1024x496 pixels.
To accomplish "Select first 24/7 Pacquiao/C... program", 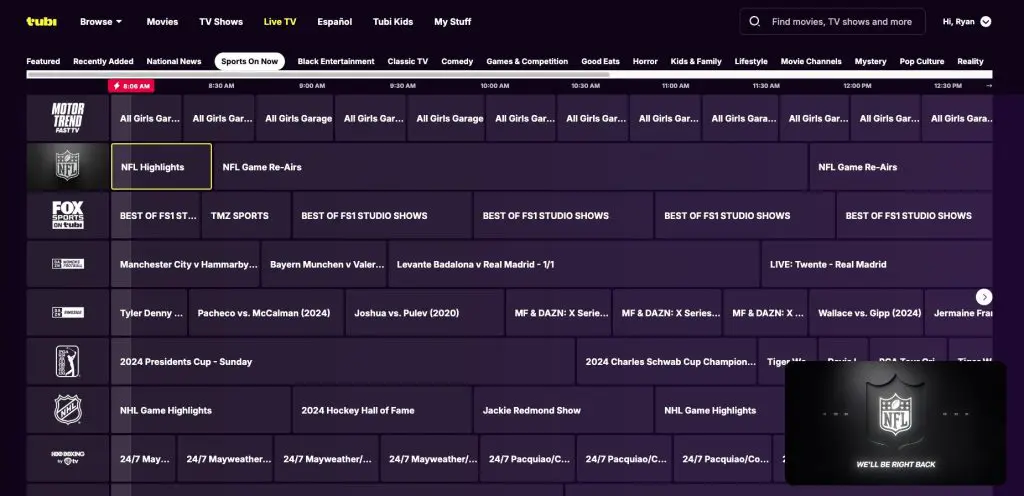I will 527,458.
